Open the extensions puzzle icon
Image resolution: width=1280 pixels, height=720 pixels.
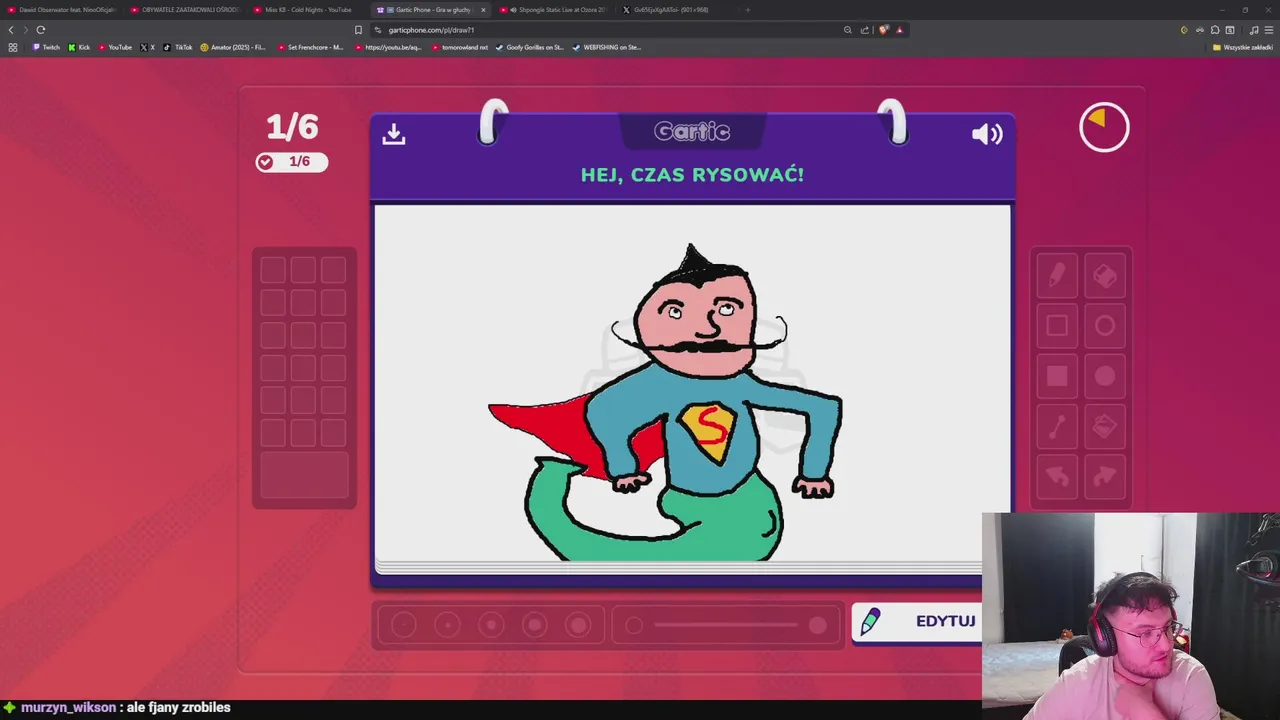pyautogui.click(x=1215, y=30)
